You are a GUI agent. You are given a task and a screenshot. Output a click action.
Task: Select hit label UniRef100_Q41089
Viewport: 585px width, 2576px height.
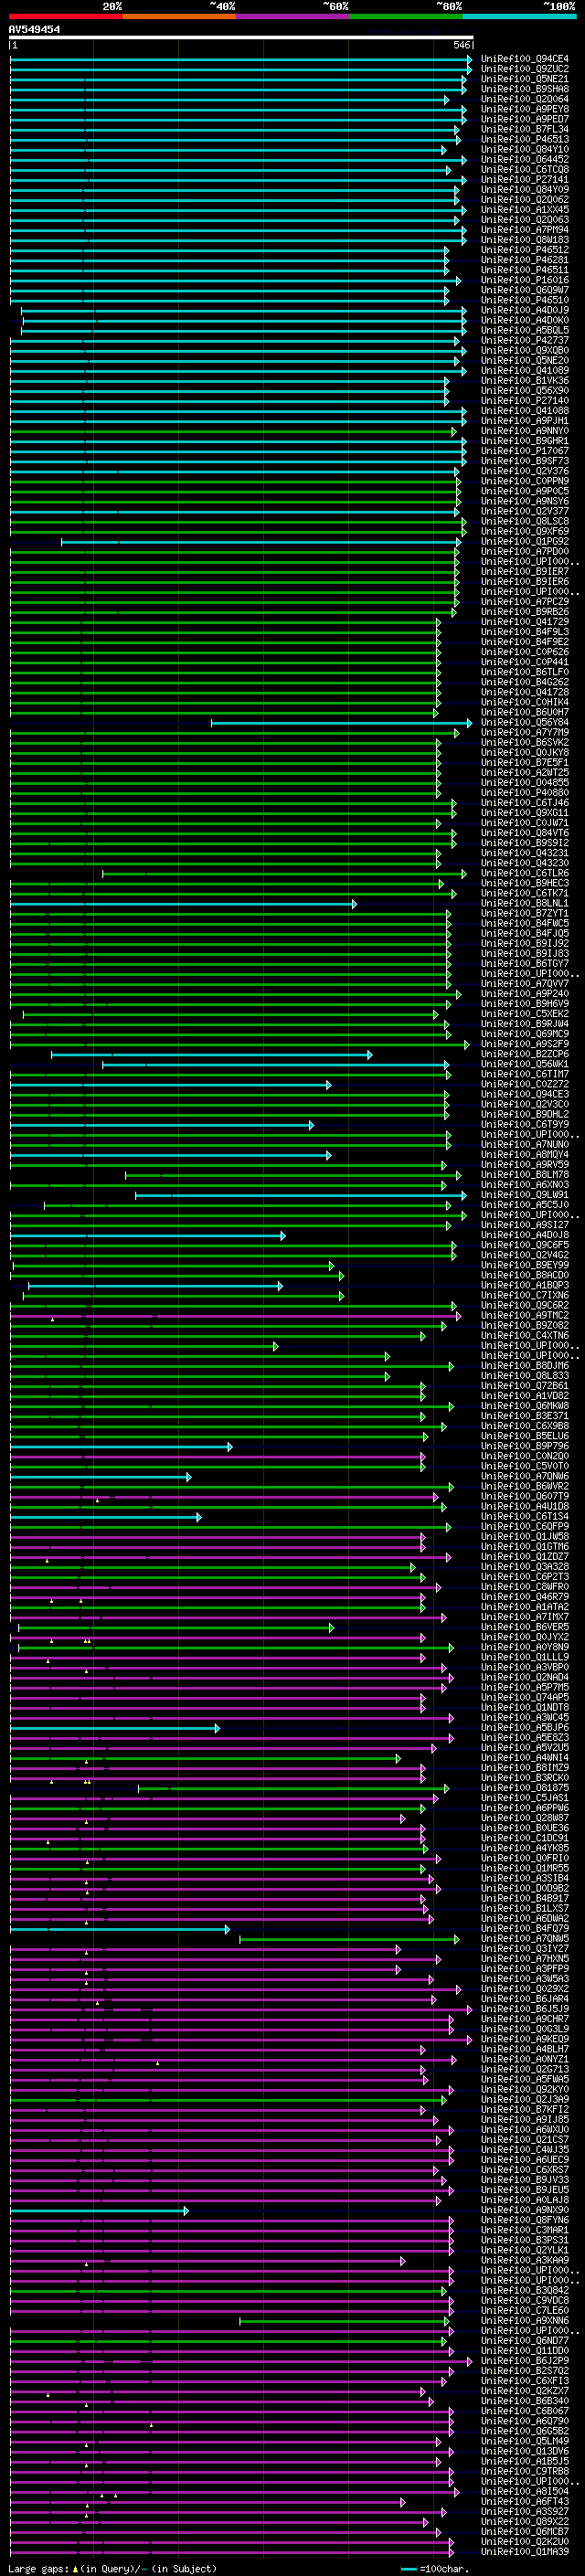(524, 371)
